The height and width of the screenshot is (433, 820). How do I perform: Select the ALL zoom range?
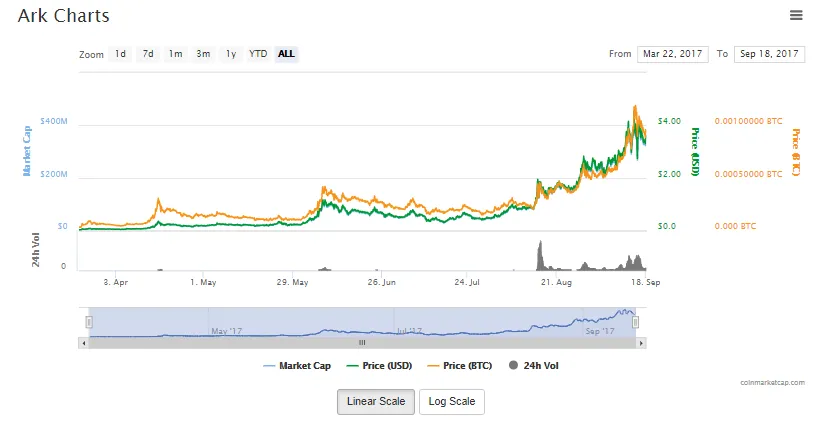click(x=286, y=54)
